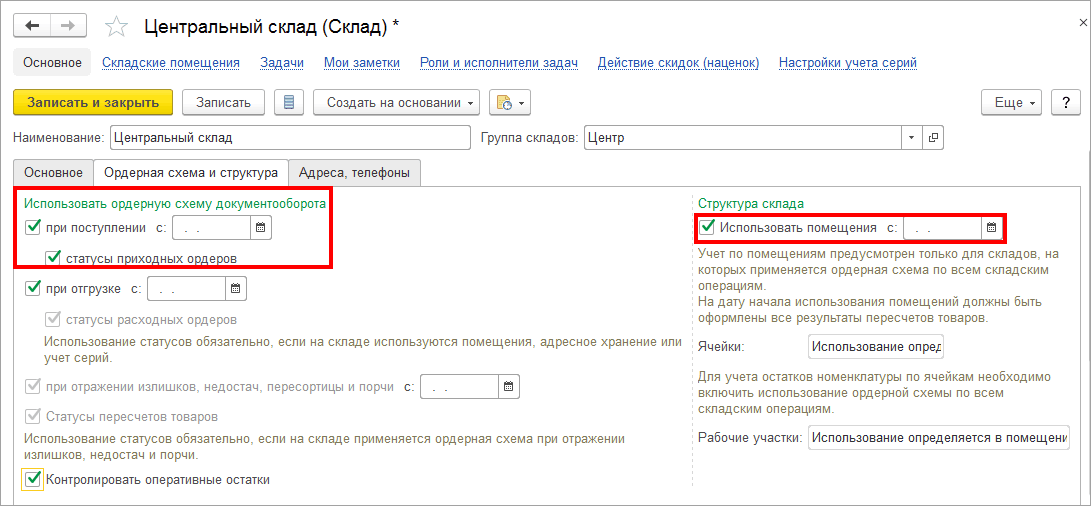
Task: Open calendar for при отгрузке date
Action: [235, 288]
